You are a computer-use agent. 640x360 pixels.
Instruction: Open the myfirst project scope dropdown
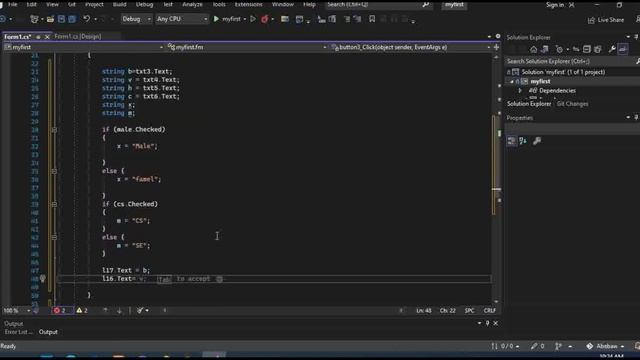tap(84, 47)
